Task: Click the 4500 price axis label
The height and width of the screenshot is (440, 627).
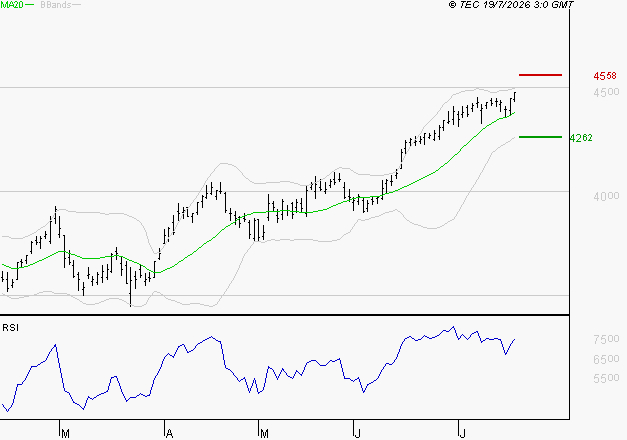Action: [606, 92]
